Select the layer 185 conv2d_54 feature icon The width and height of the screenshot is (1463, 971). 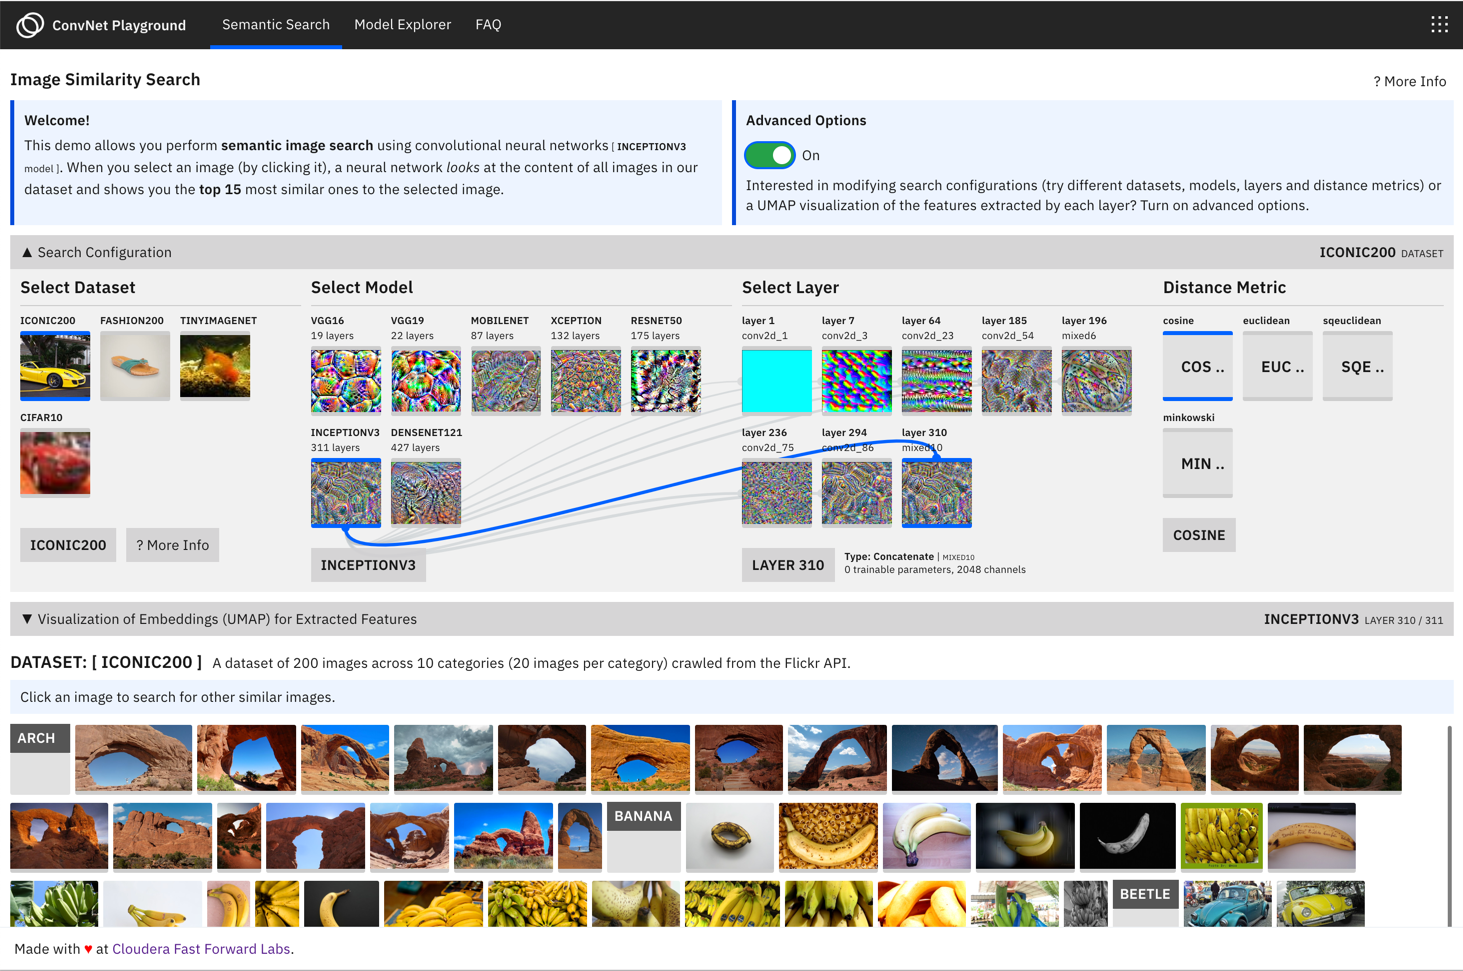(x=1016, y=380)
